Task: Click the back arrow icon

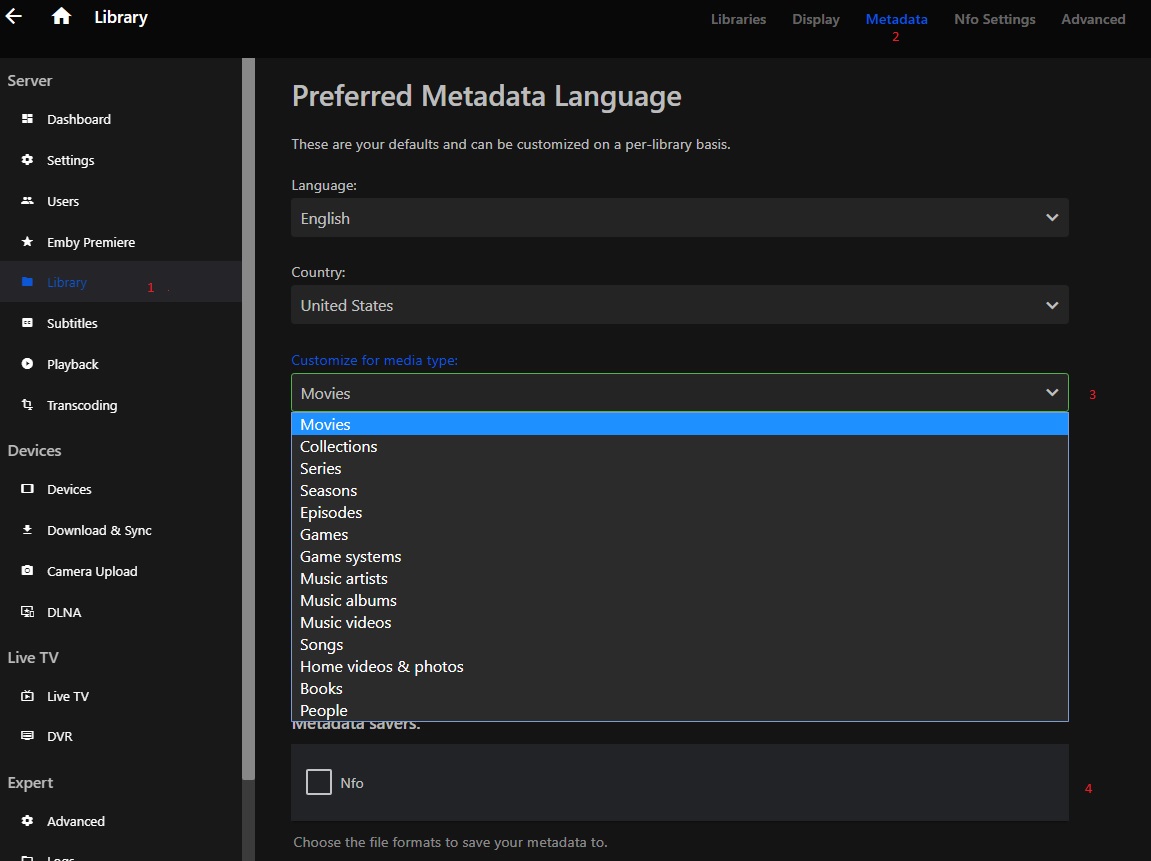Action: 14,16
